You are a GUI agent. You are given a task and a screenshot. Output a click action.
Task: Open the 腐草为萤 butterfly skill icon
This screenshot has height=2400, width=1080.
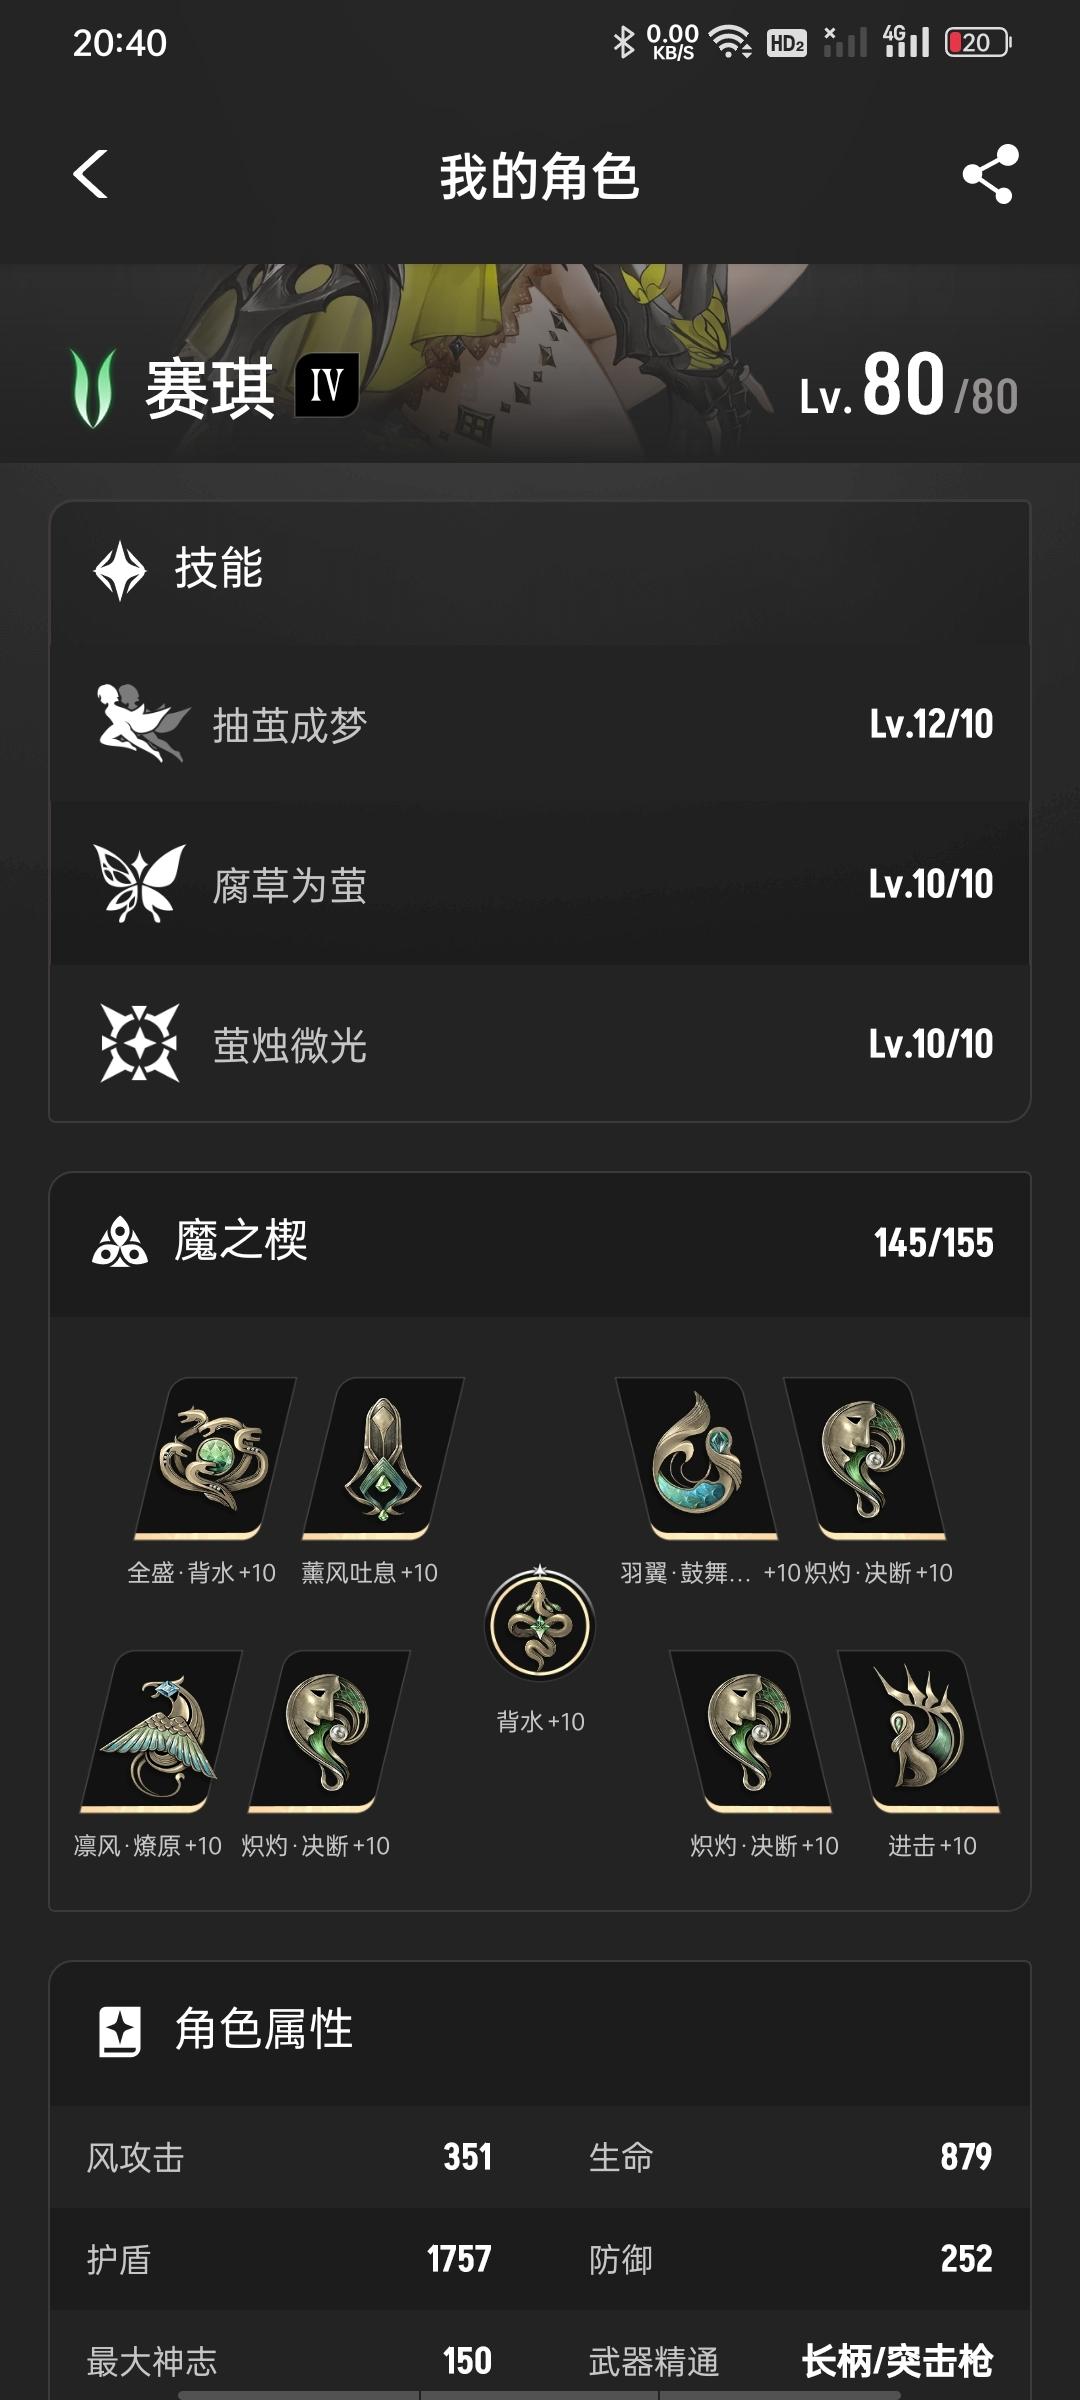[x=140, y=883]
